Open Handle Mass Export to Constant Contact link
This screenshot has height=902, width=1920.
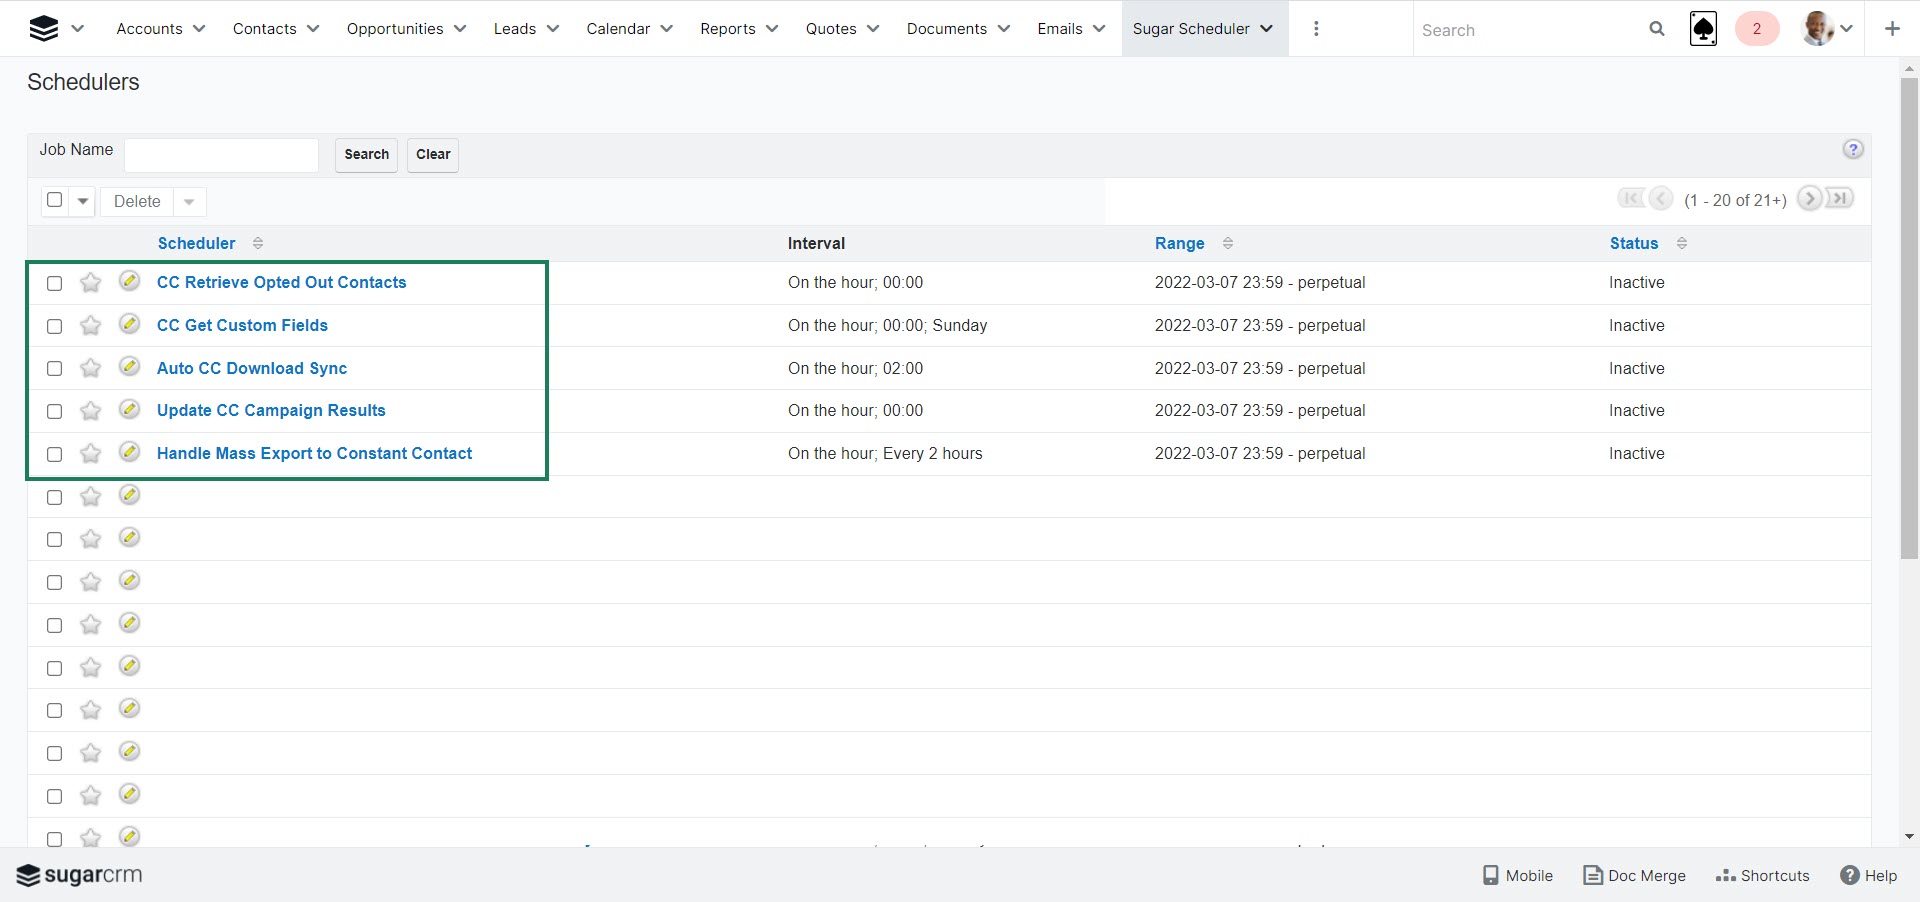point(314,454)
